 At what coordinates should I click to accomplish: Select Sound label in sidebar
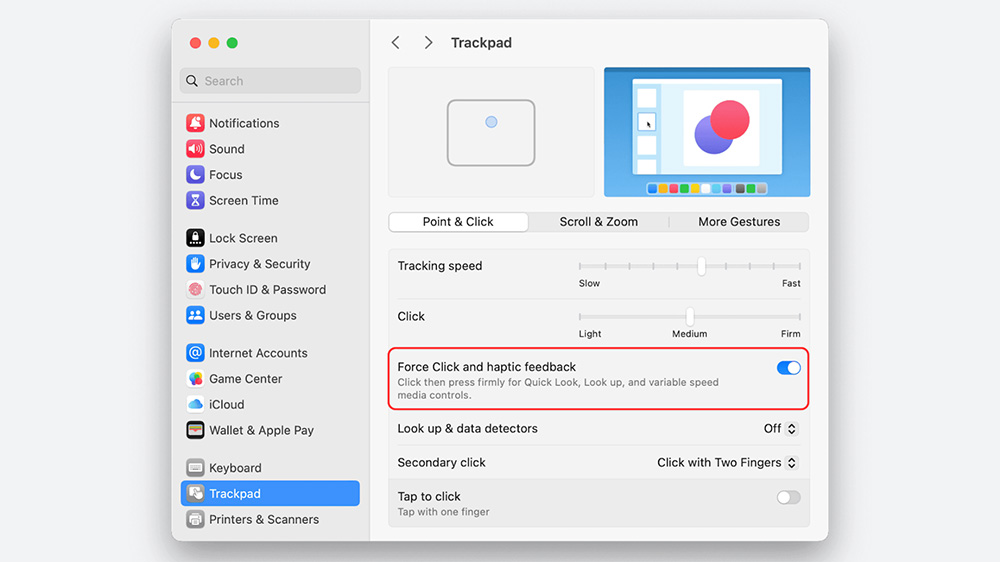point(227,149)
